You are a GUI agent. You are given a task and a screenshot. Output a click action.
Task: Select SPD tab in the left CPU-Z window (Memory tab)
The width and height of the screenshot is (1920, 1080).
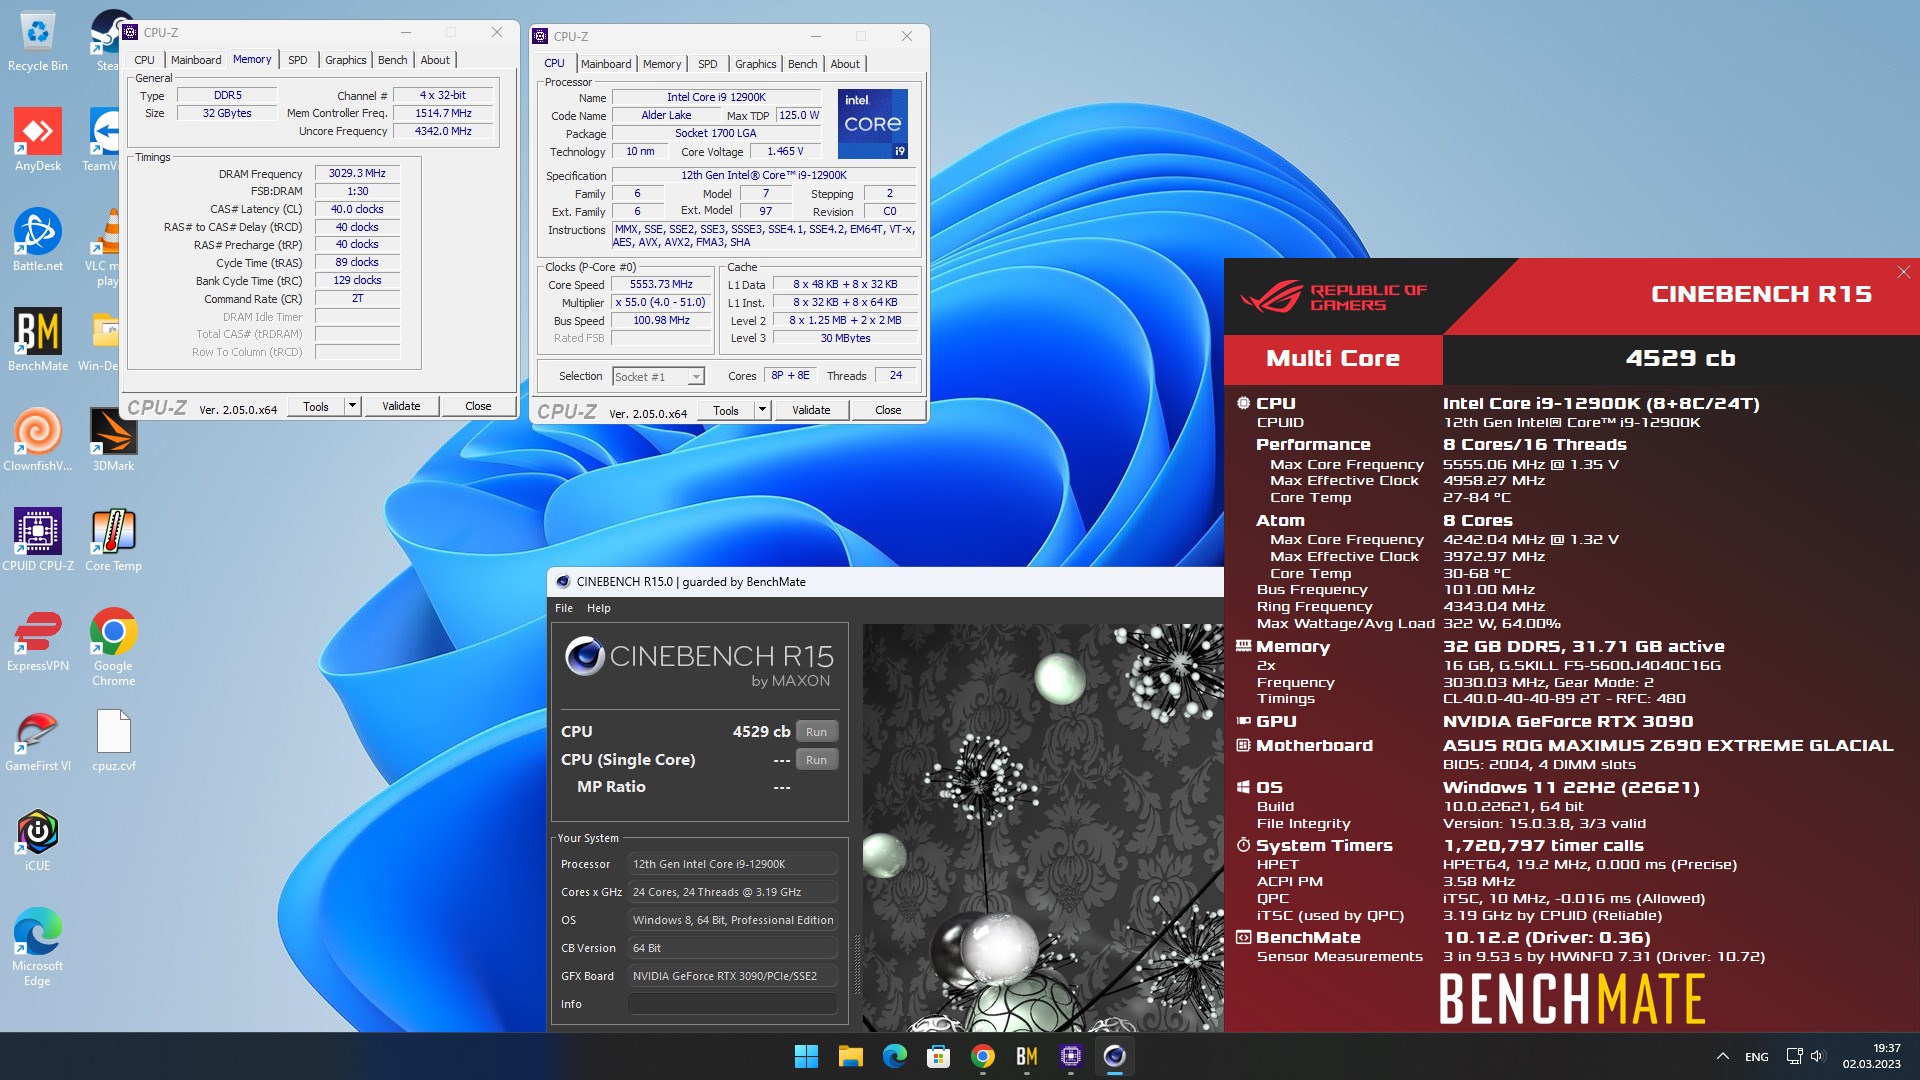tap(297, 60)
